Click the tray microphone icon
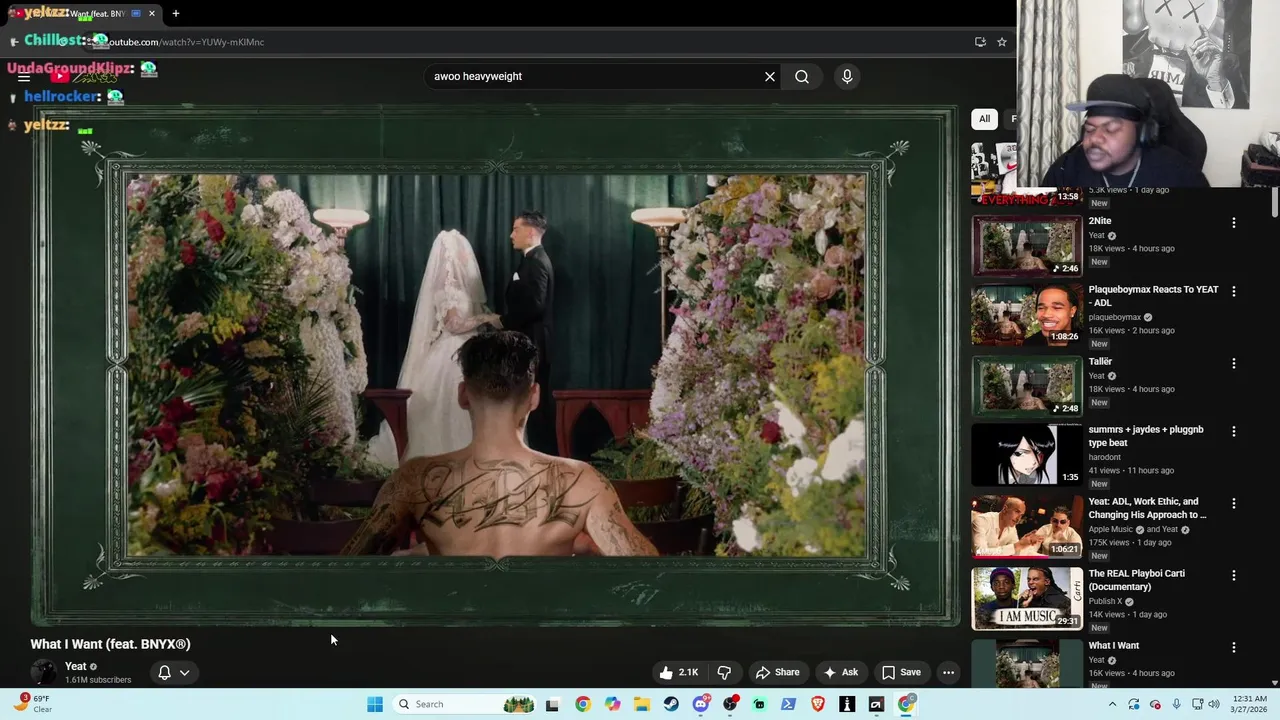This screenshot has height=720, width=1280. [1176, 704]
